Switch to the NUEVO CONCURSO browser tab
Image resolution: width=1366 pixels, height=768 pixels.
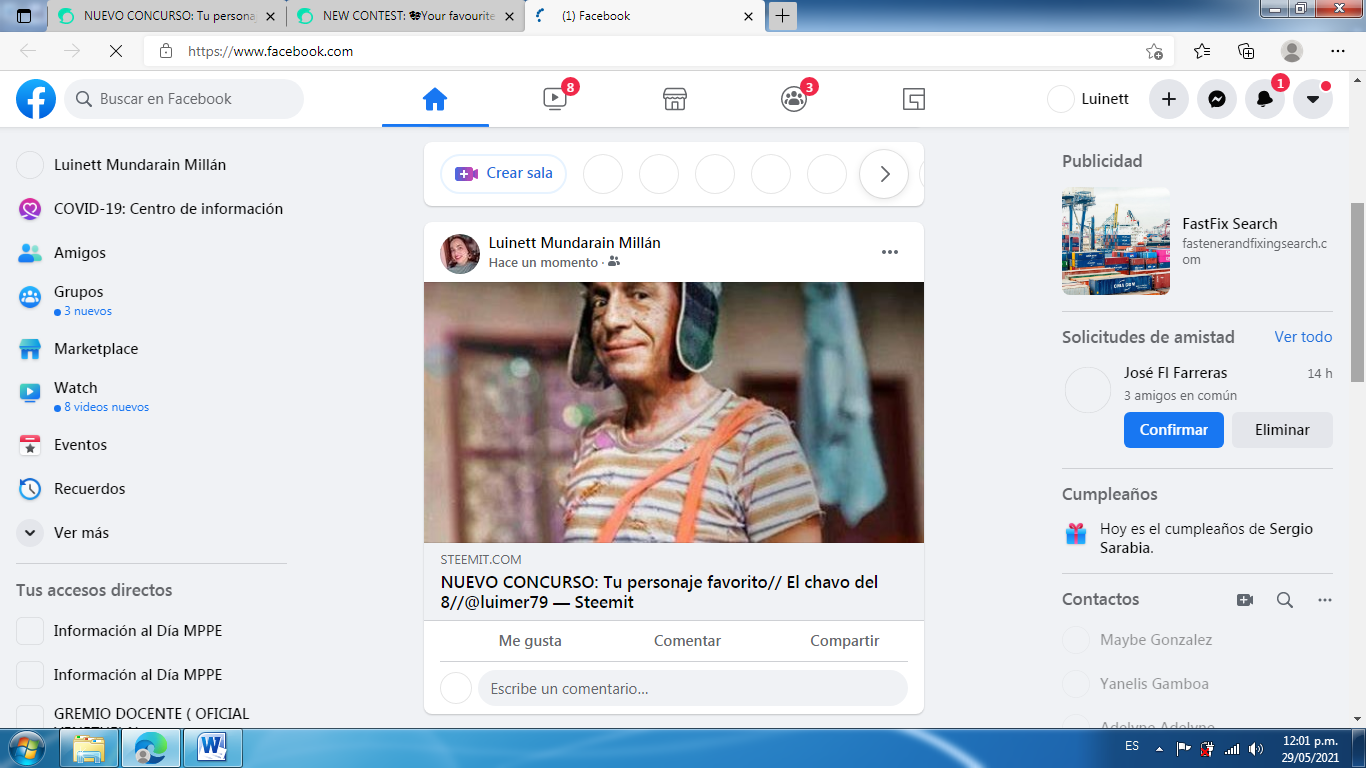point(167,16)
